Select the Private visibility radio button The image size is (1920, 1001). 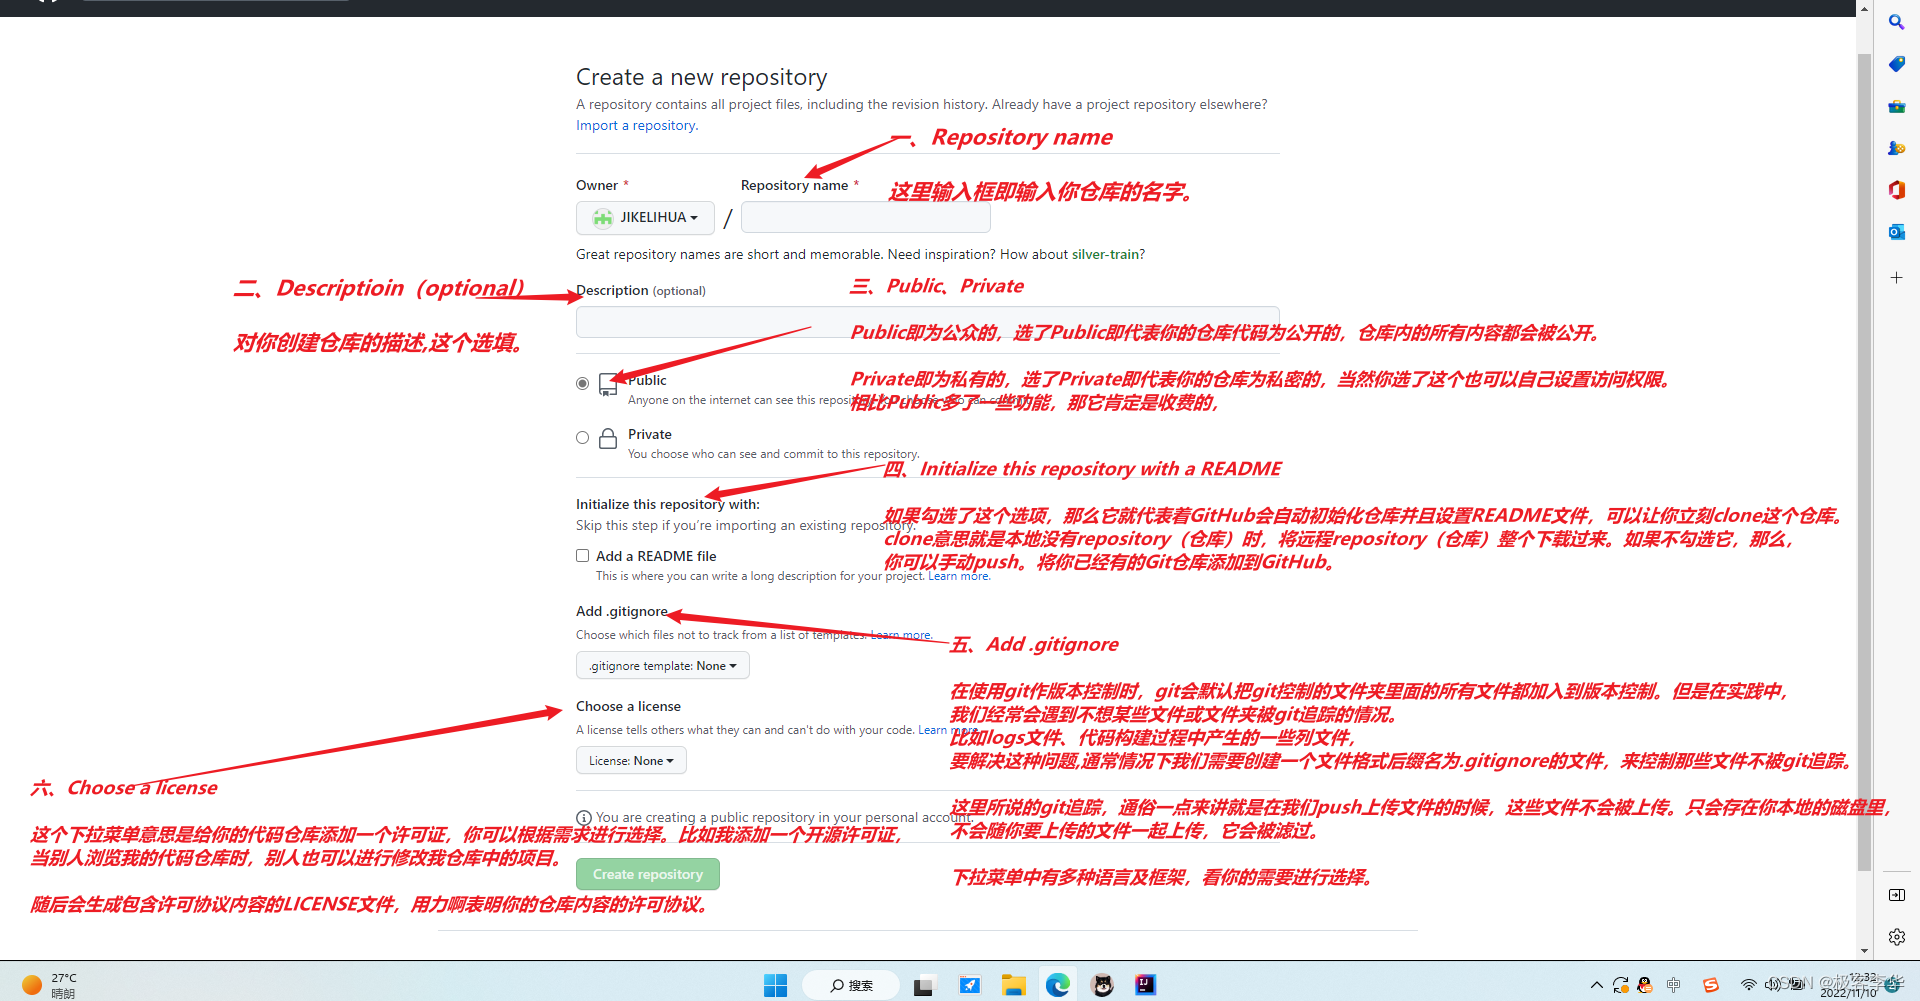582,437
